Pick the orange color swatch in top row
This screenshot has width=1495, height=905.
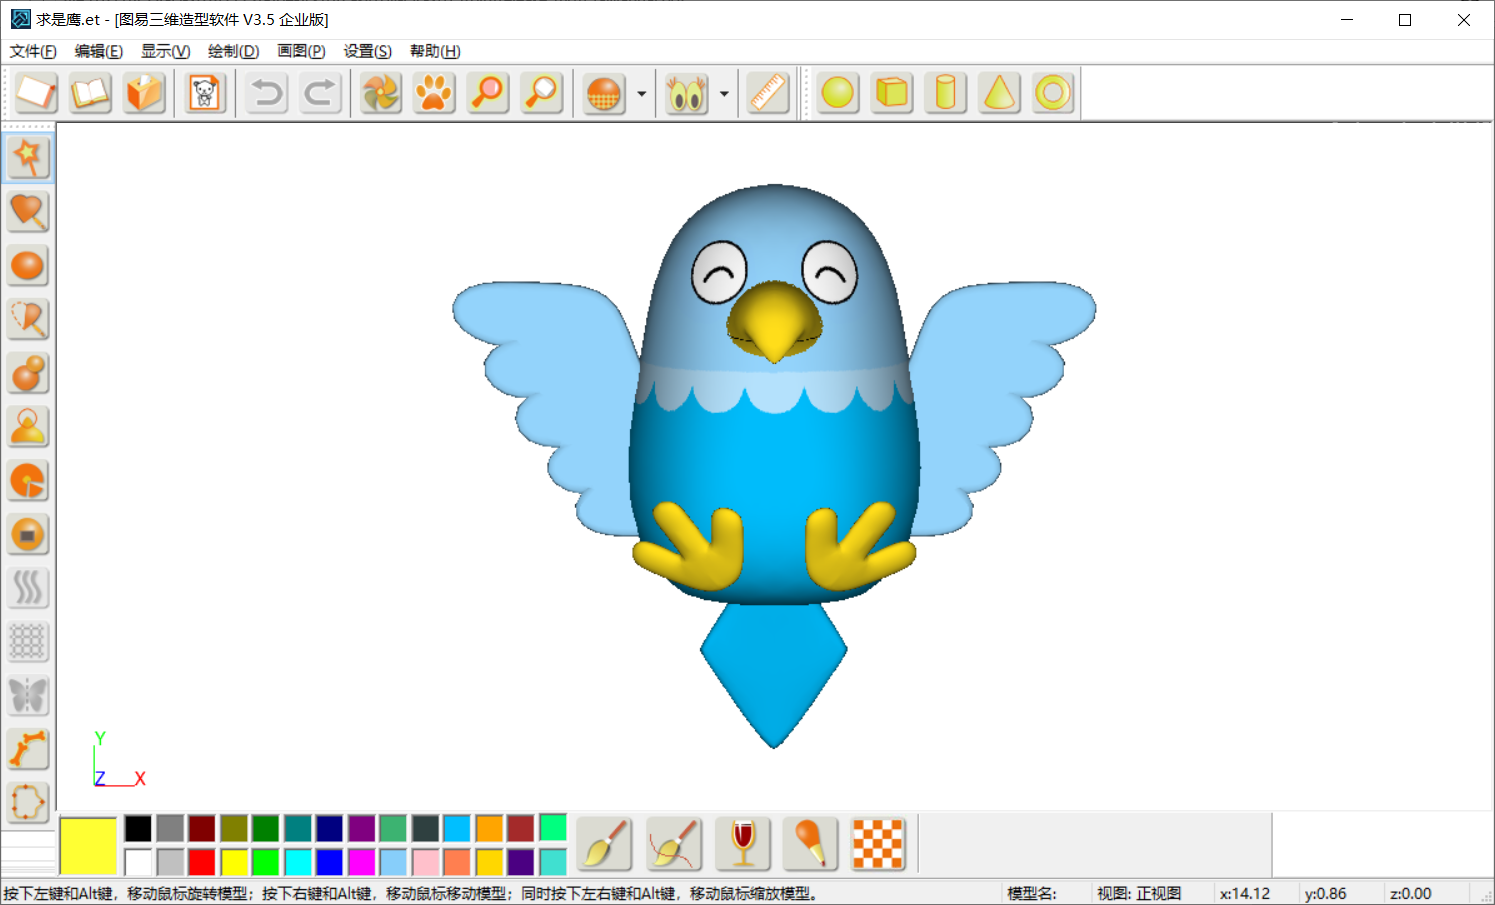489,828
